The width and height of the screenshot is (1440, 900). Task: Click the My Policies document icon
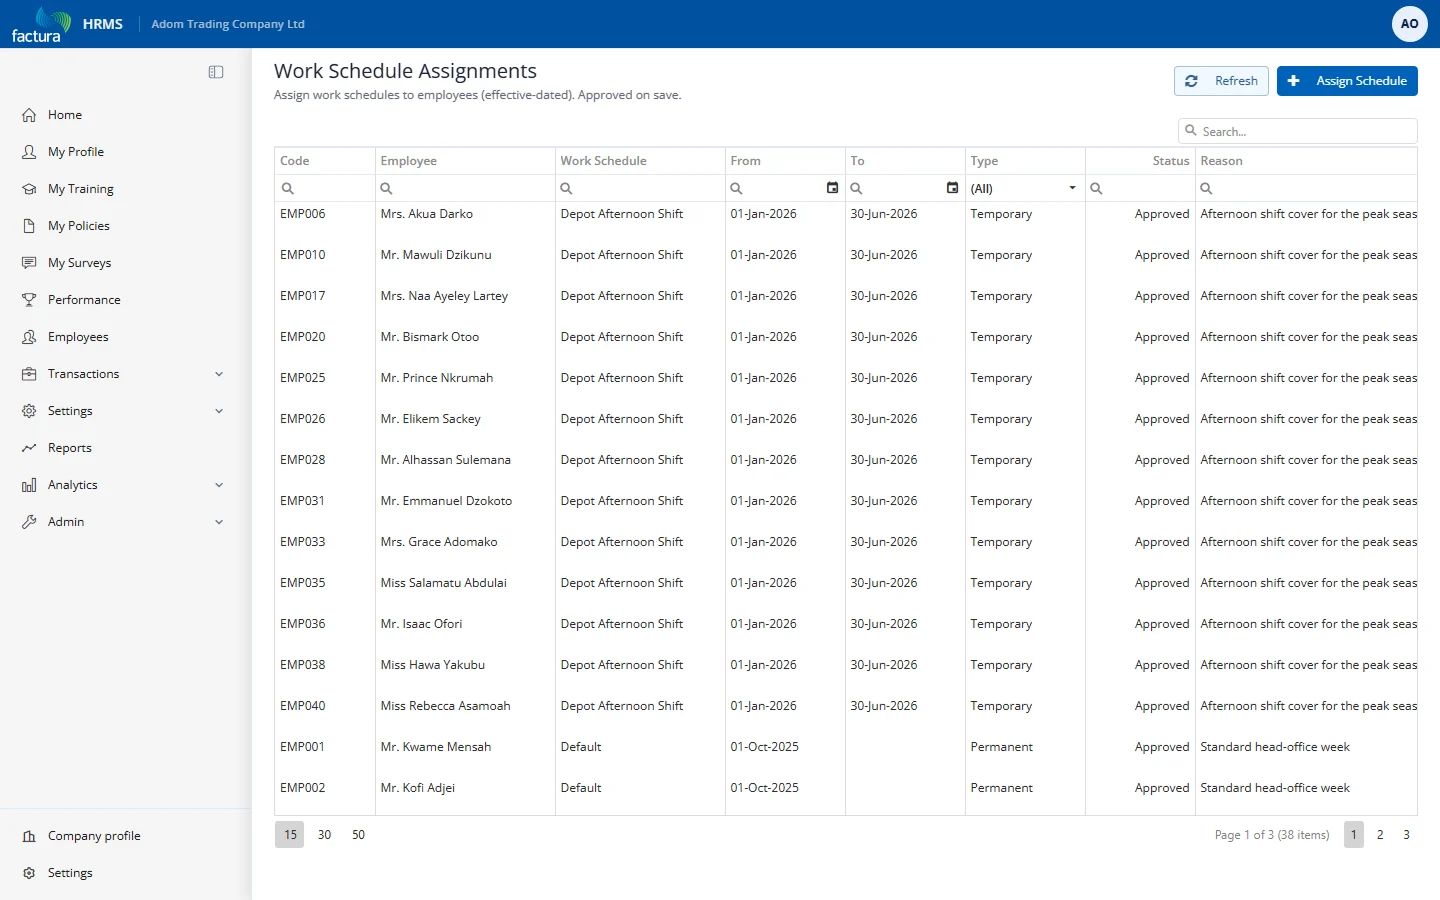tap(29, 226)
